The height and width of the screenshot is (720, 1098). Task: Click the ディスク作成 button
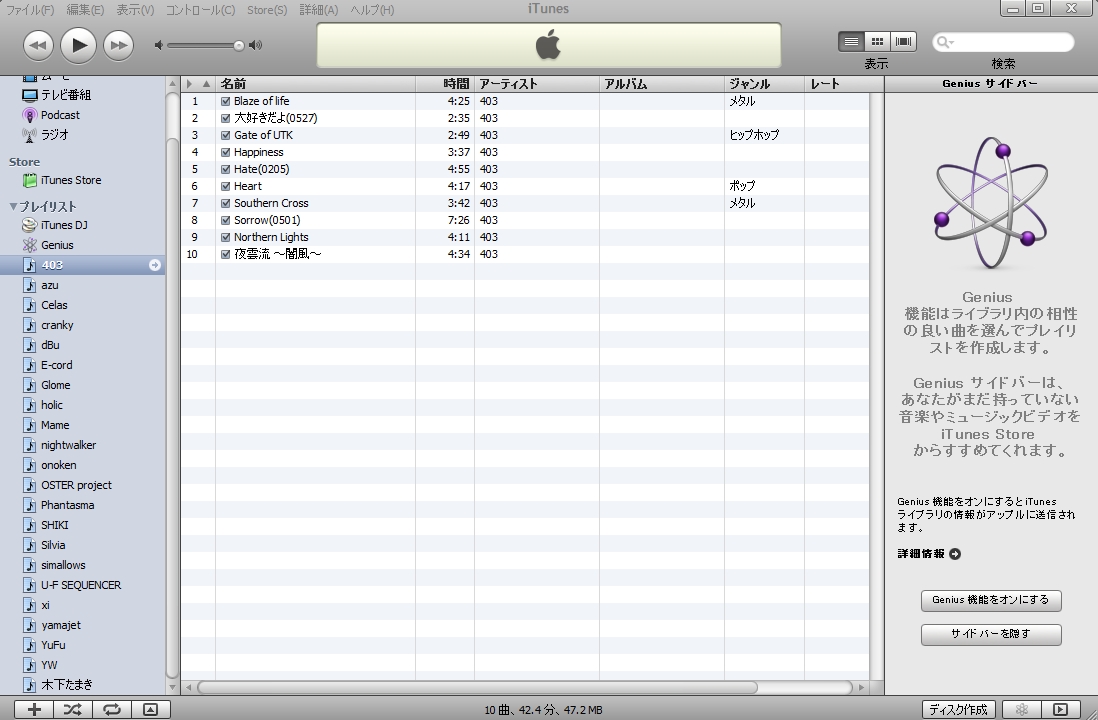coord(958,709)
